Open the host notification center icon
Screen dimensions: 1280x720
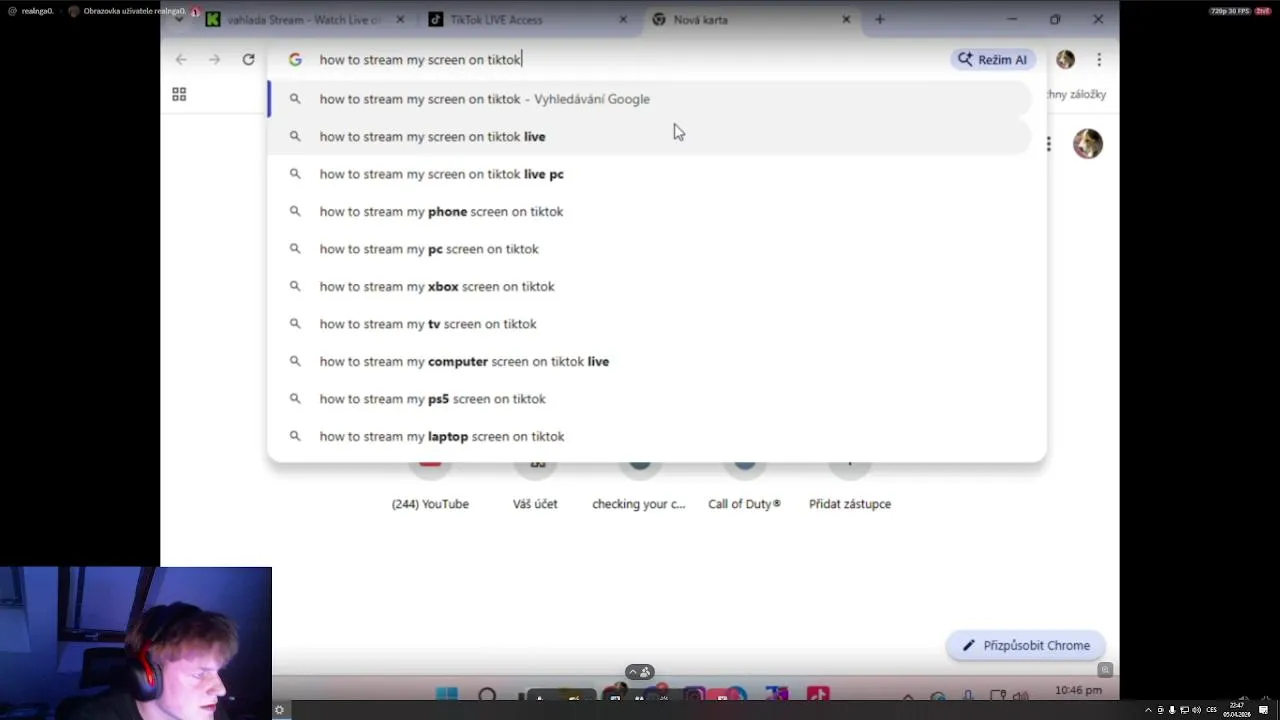point(1263,710)
